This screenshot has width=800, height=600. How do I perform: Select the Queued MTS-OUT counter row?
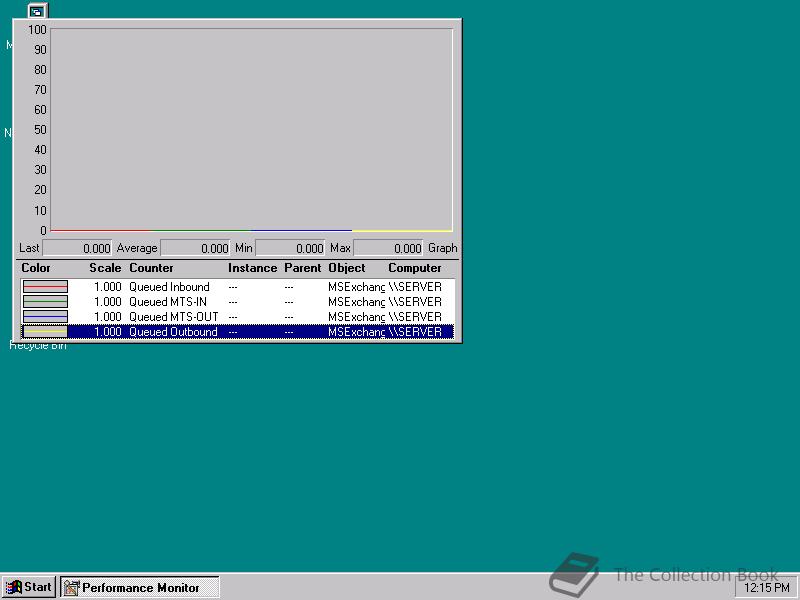pyautogui.click(x=238, y=317)
